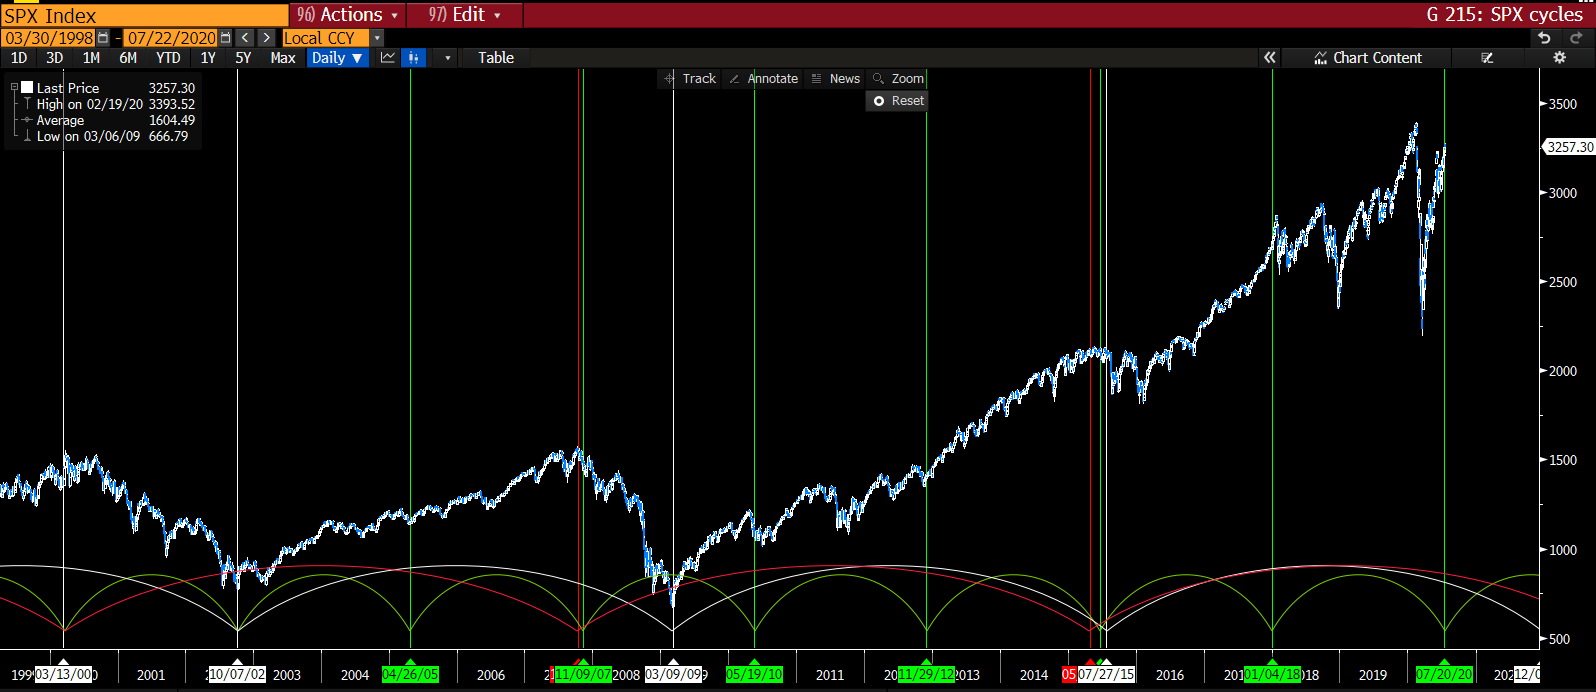Select the 1D time range
Image resolution: width=1596 pixels, height=692 pixels.
tap(19, 58)
